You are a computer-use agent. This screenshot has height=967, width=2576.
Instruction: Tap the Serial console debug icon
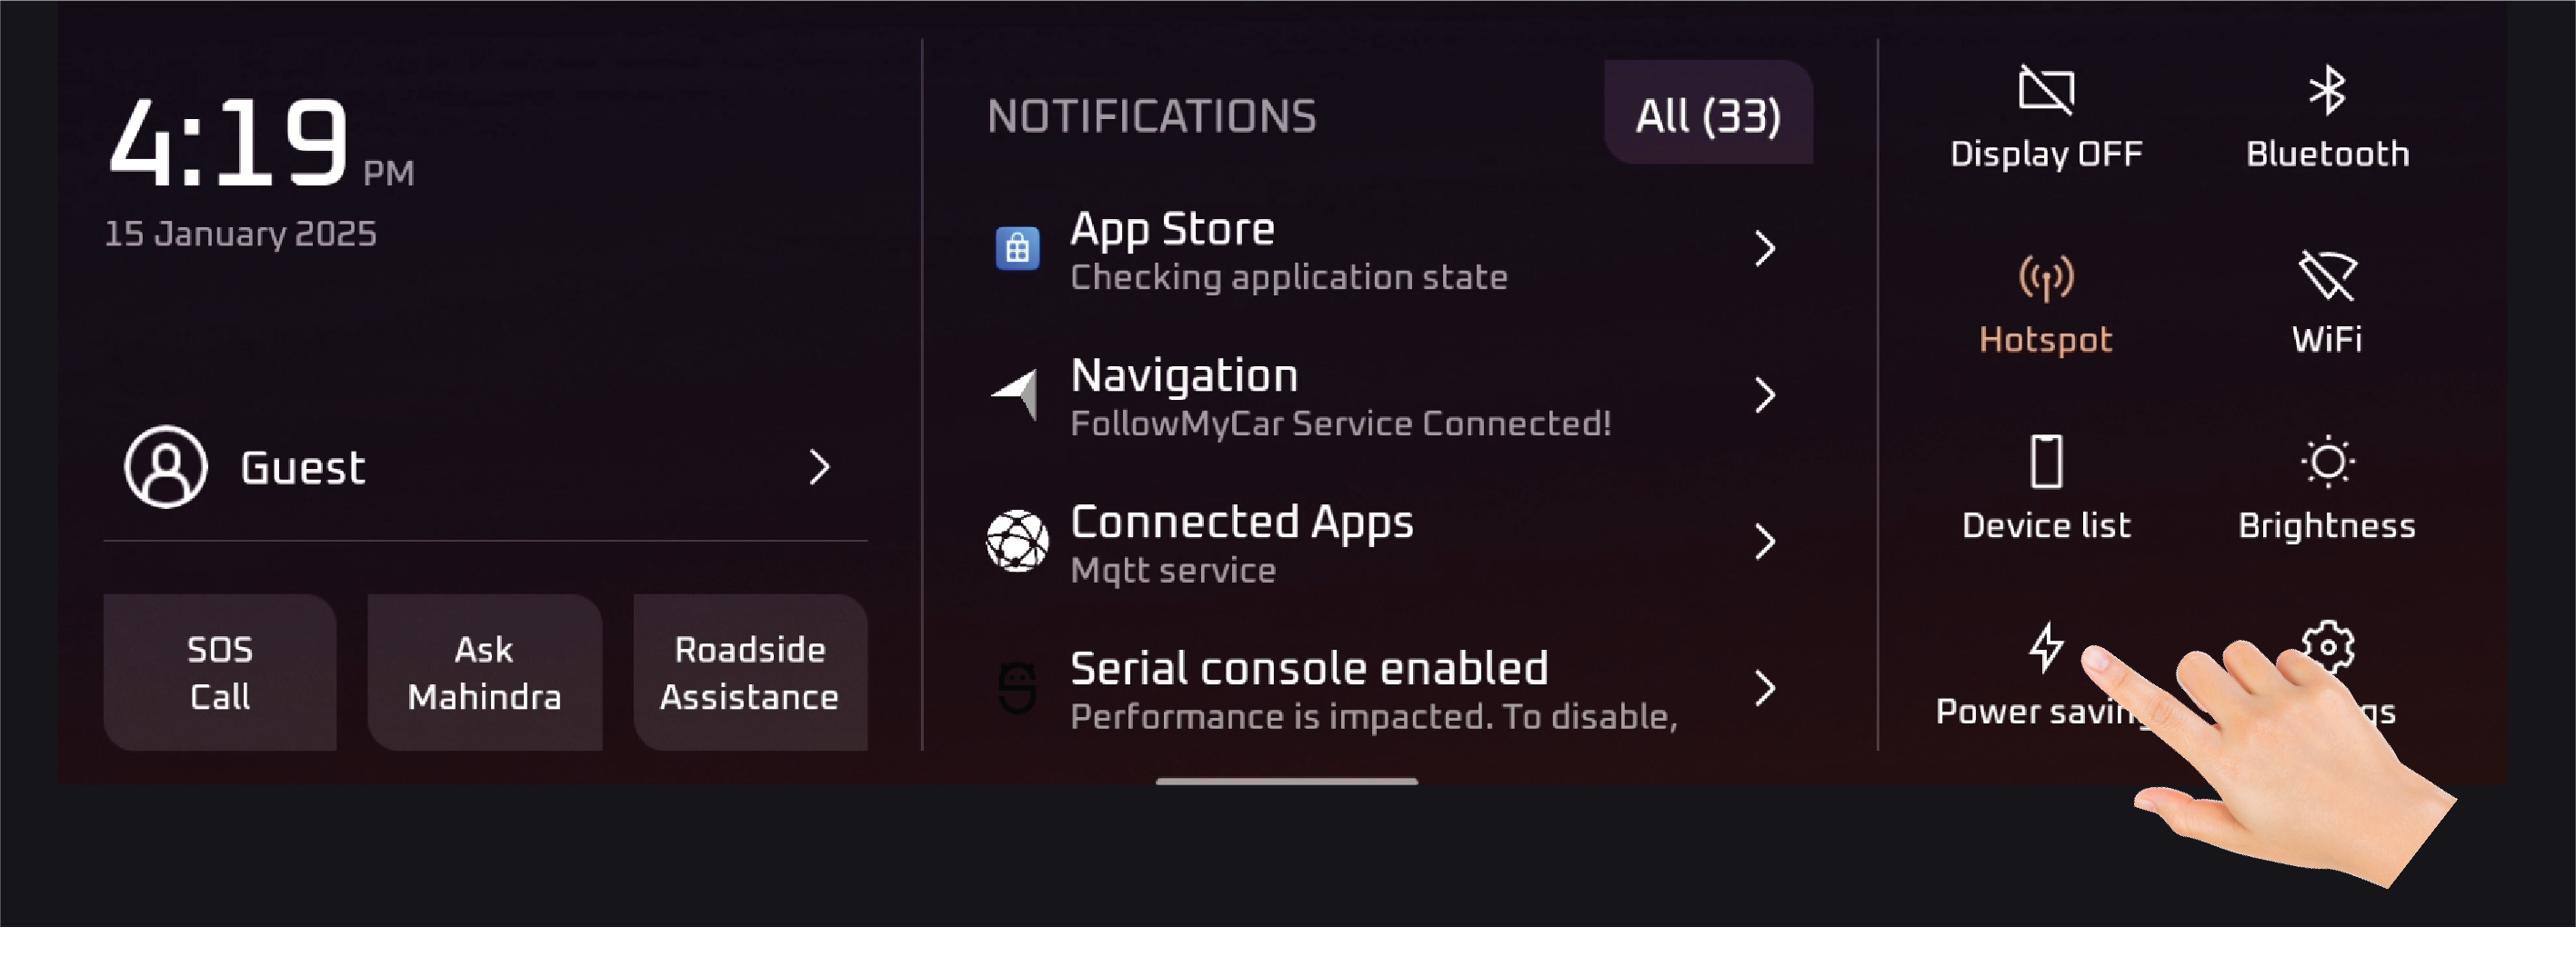pyautogui.click(x=1017, y=688)
